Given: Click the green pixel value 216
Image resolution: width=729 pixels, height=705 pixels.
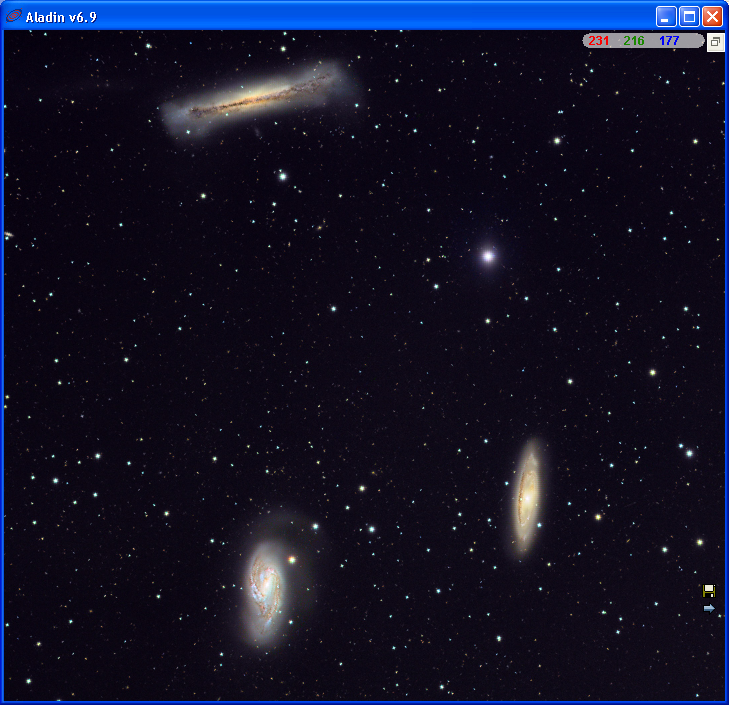Looking at the screenshot, I should (634, 41).
